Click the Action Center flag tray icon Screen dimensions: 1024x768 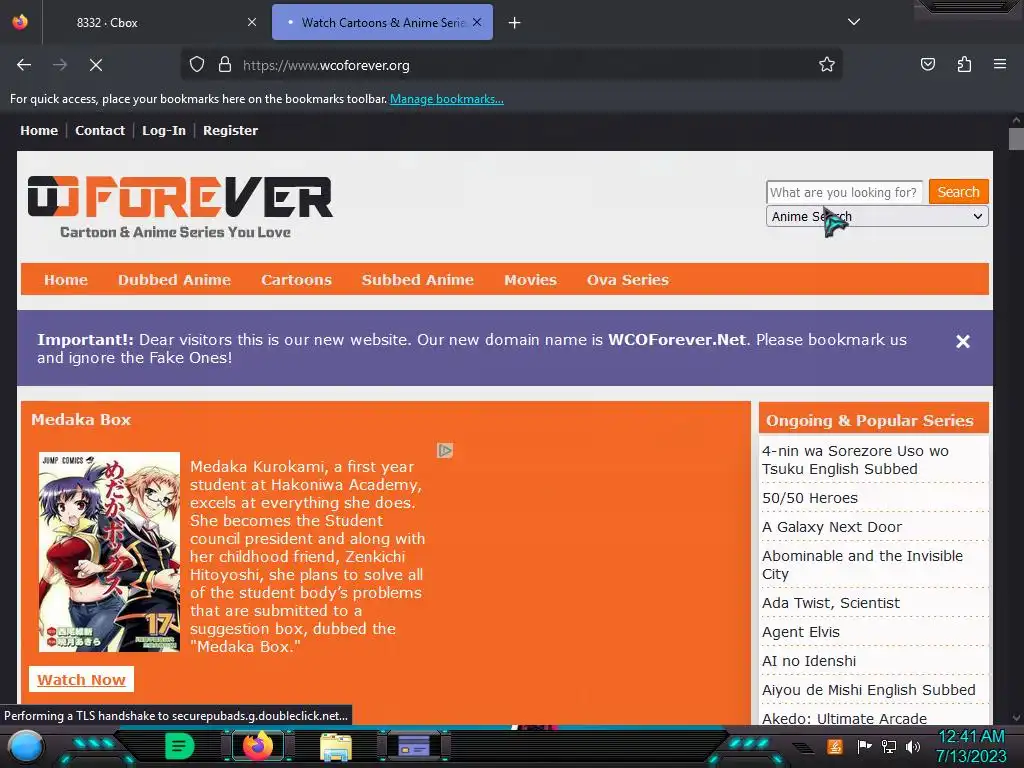point(864,746)
